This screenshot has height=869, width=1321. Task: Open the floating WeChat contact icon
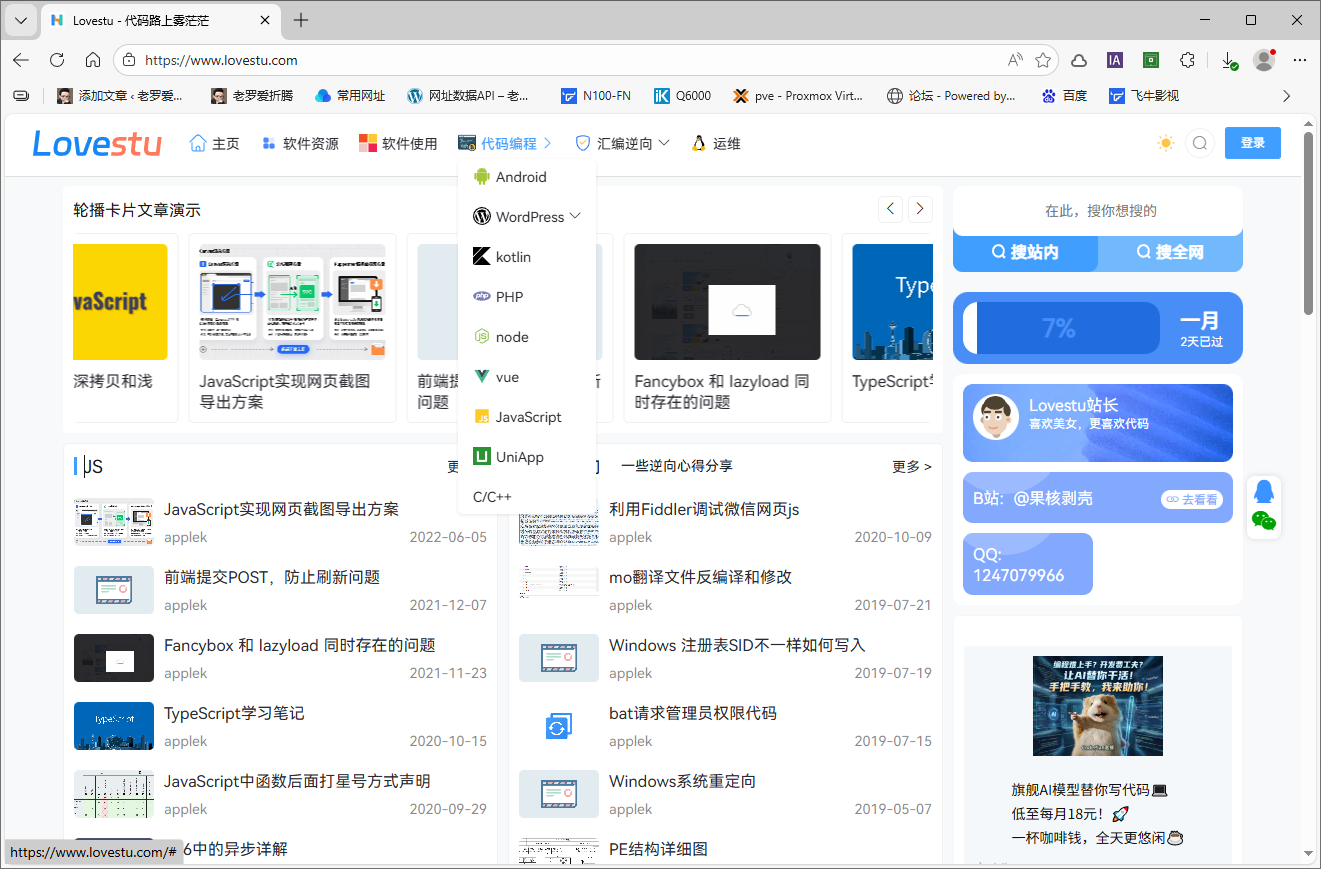tap(1263, 521)
